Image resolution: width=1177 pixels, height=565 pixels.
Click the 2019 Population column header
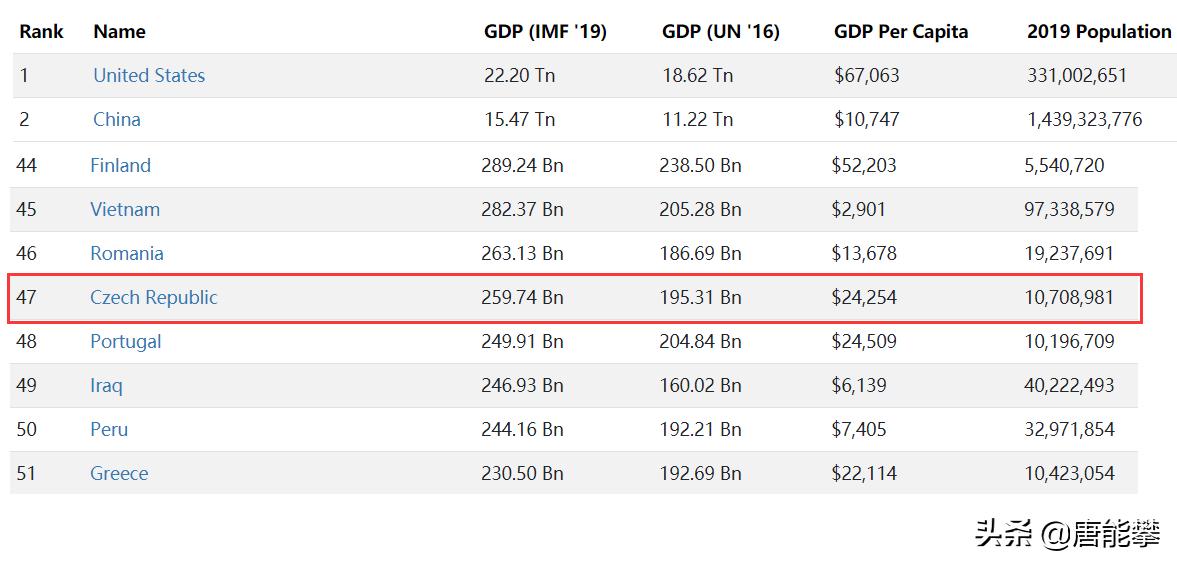click(x=1099, y=32)
